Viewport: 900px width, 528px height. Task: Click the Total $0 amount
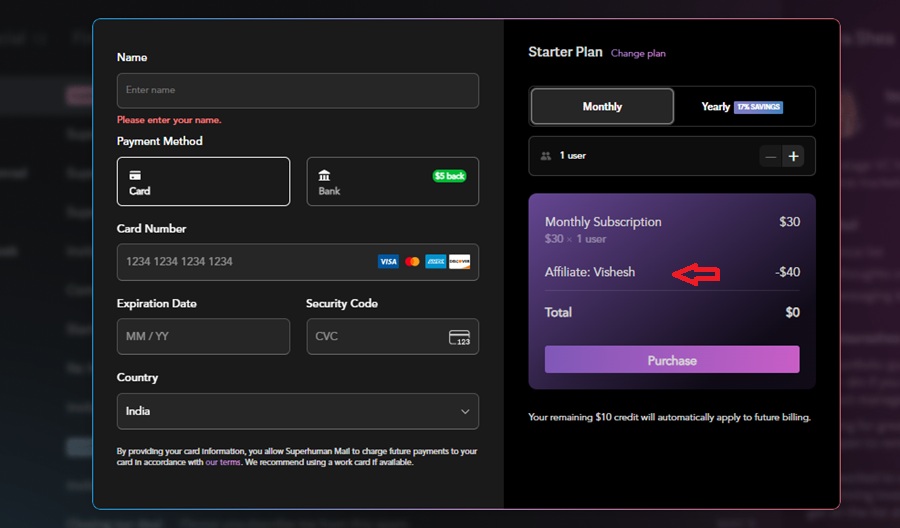(x=792, y=312)
